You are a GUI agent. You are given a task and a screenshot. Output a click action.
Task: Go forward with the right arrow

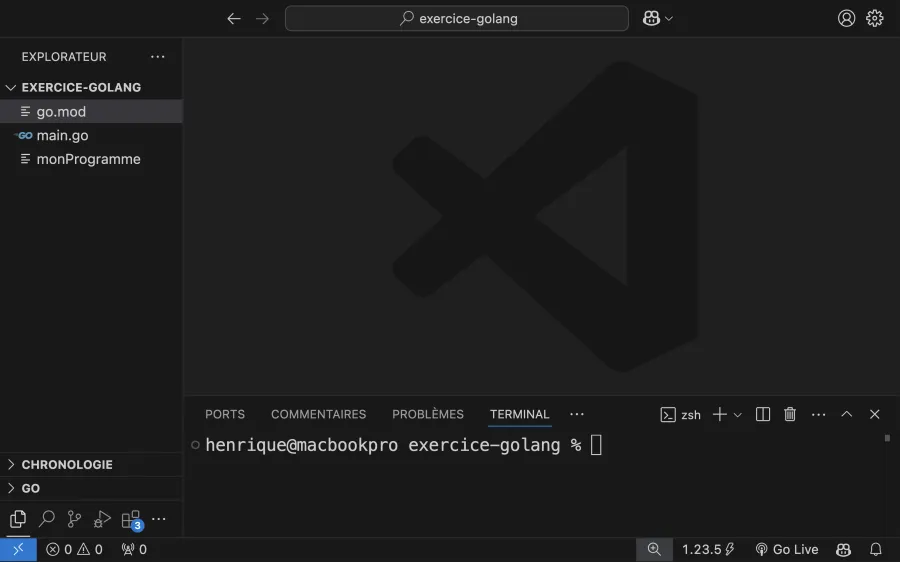pos(262,19)
